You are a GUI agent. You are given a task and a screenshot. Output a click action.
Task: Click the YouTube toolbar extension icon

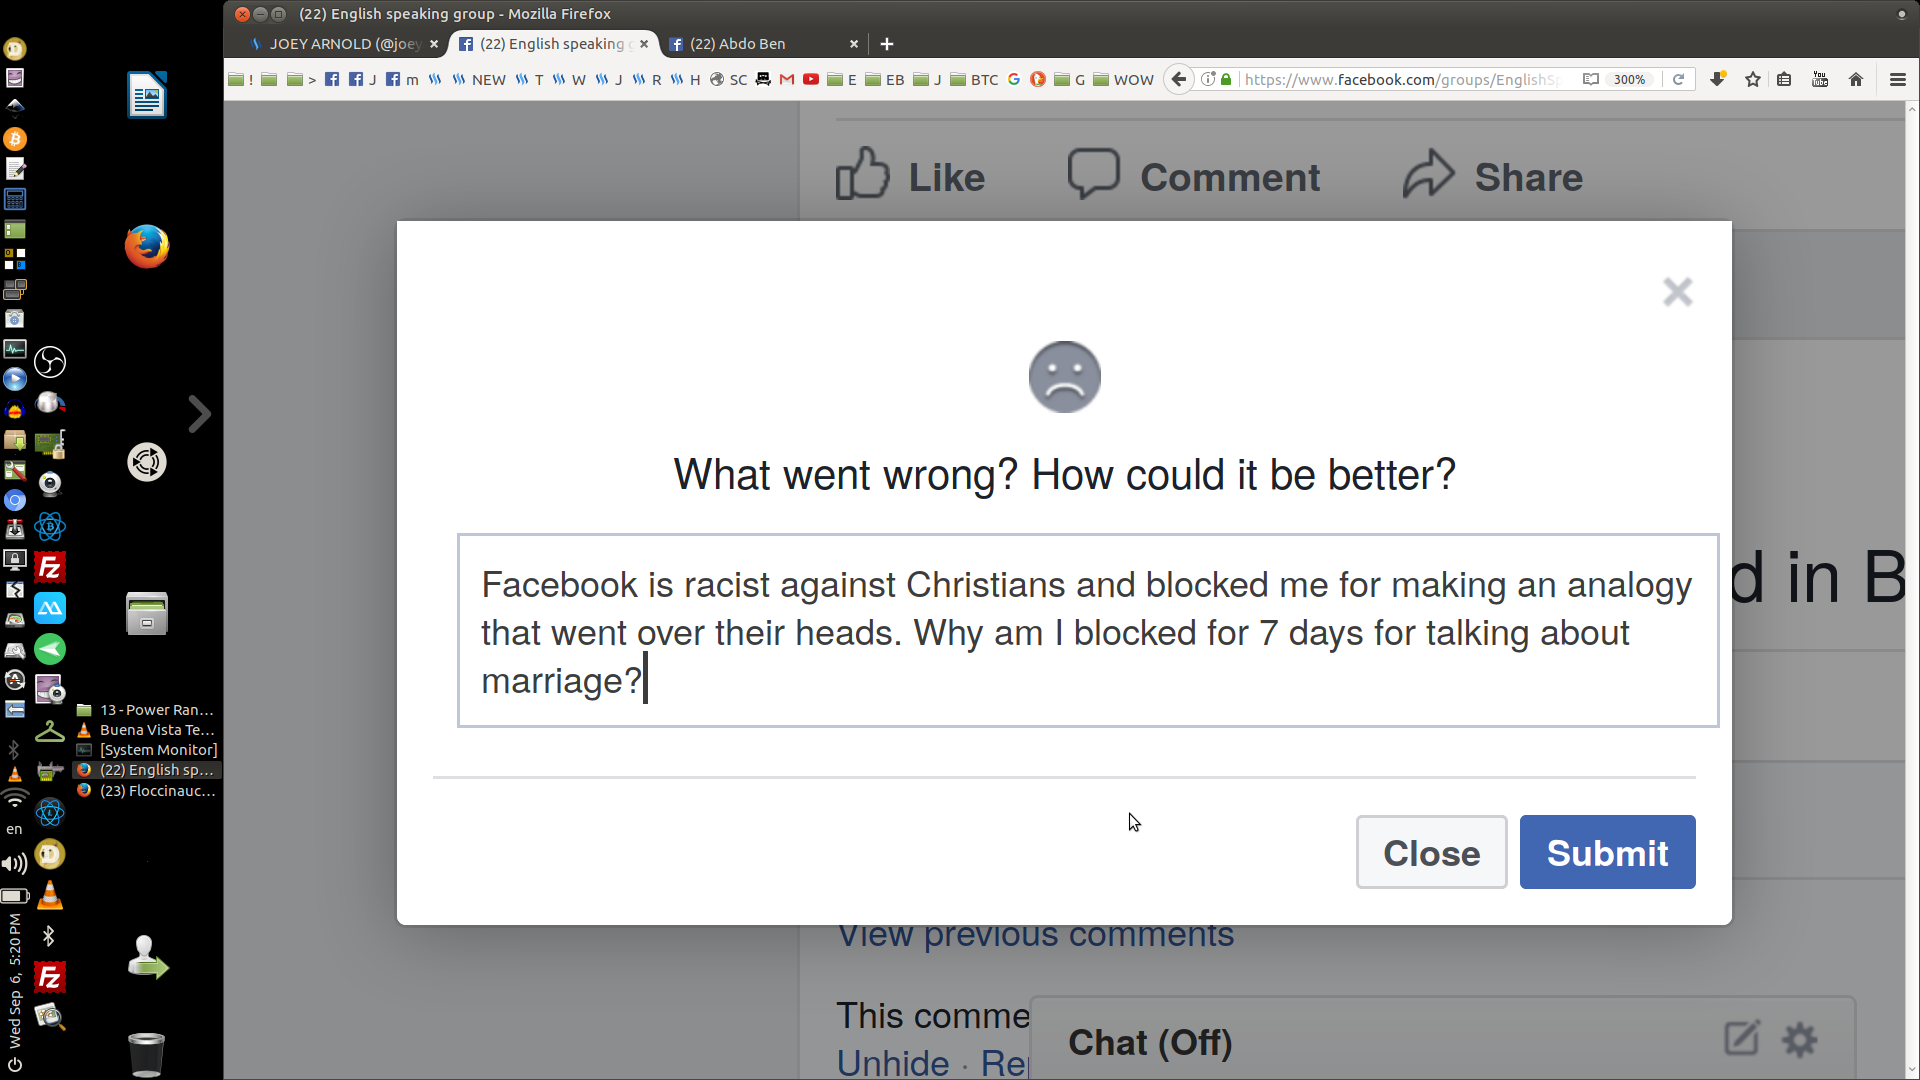(x=1820, y=79)
